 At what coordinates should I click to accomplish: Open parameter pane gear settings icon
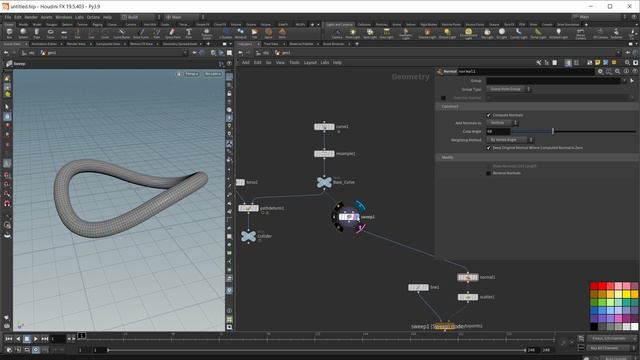(x=600, y=71)
